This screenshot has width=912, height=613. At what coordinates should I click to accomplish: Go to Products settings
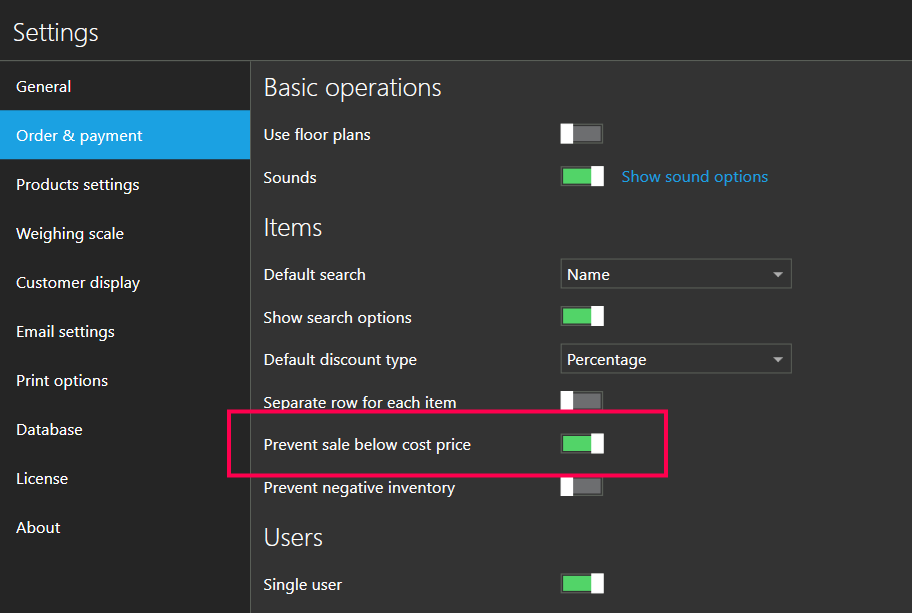[78, 185]
